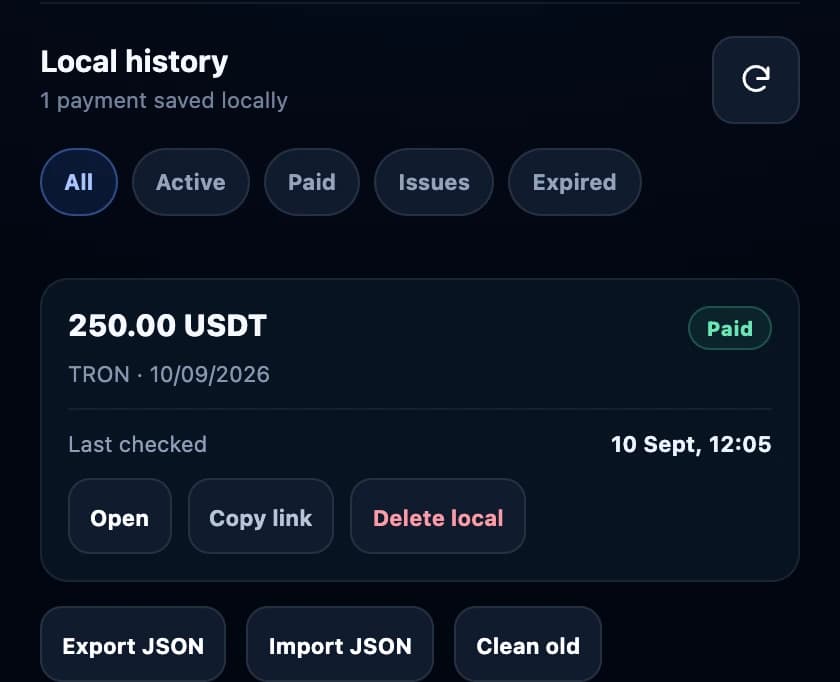Click the 10 Sept, 12:05 timestamp
This screenshot has width=840, height=682.
click(x=691, y=444)
